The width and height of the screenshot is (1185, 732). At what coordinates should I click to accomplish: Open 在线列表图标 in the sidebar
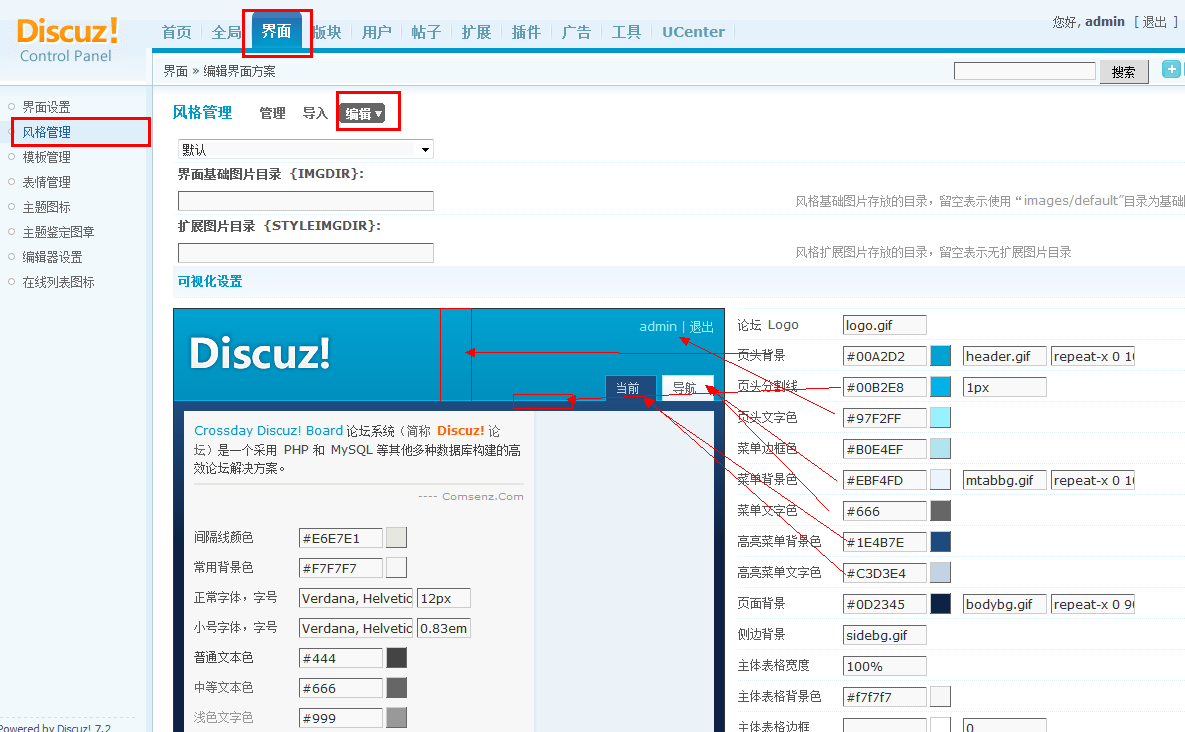pyautogui.click(x=58, y=282)
